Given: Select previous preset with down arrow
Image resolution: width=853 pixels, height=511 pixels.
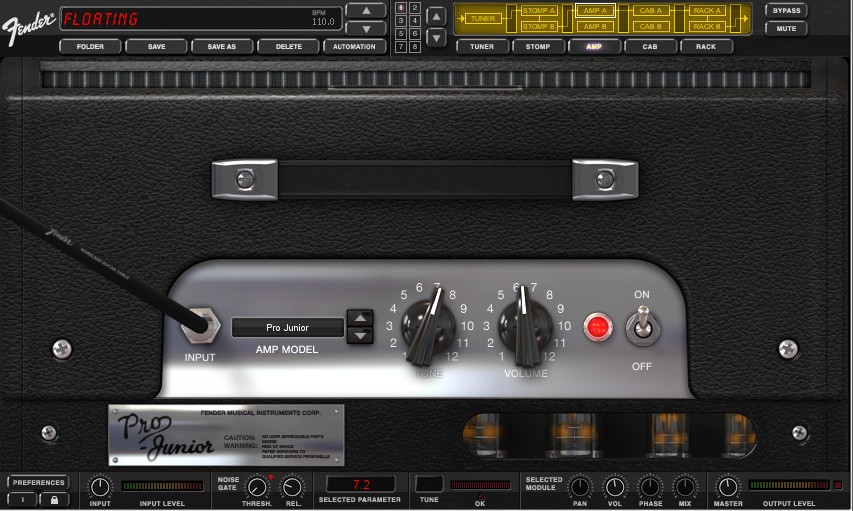Looking at the screenshot, I should 366,29.
